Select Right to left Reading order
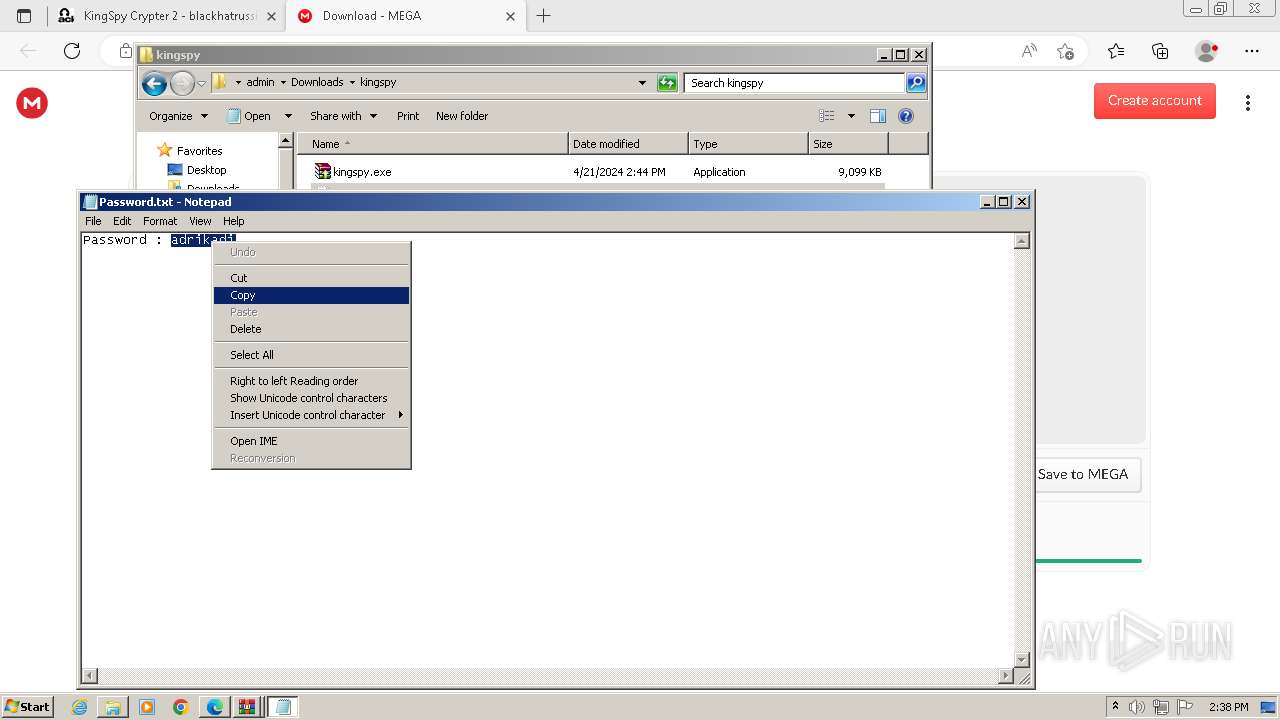 point(311,381)
